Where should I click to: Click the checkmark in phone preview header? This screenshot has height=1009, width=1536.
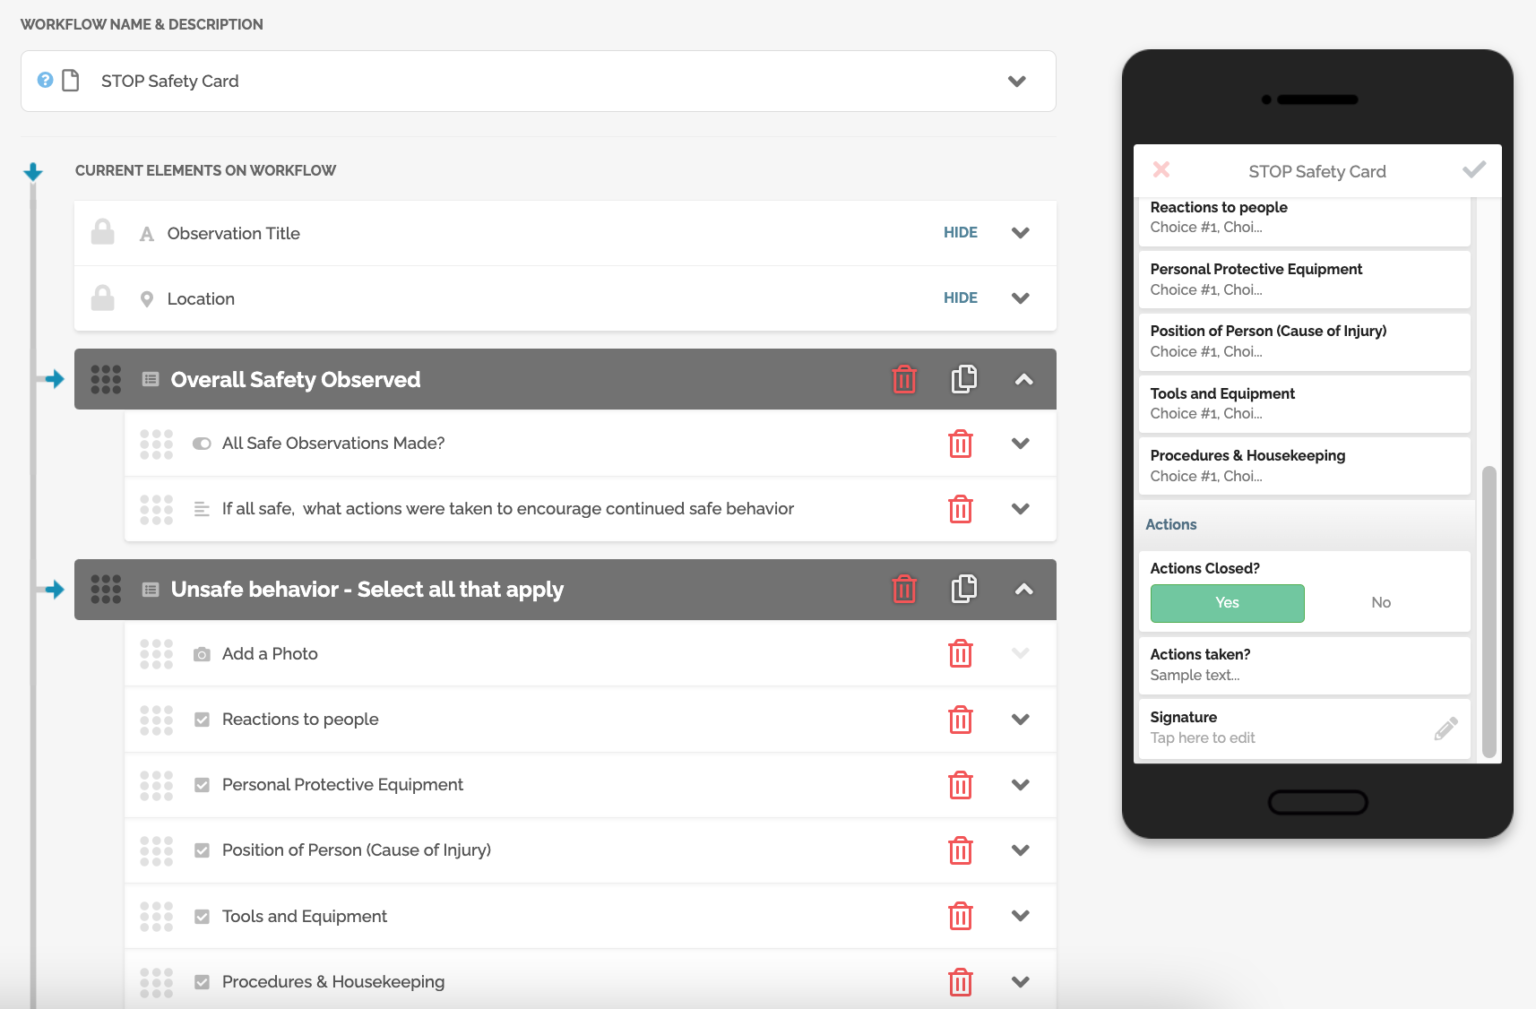click(x=1474, y=170)
